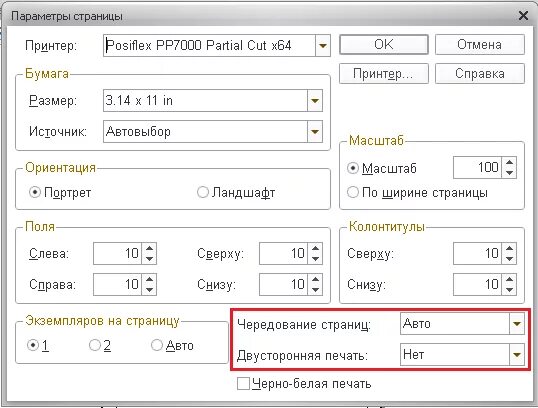Increase Колонтитулы Снизу value

click(x=509, y=279)
